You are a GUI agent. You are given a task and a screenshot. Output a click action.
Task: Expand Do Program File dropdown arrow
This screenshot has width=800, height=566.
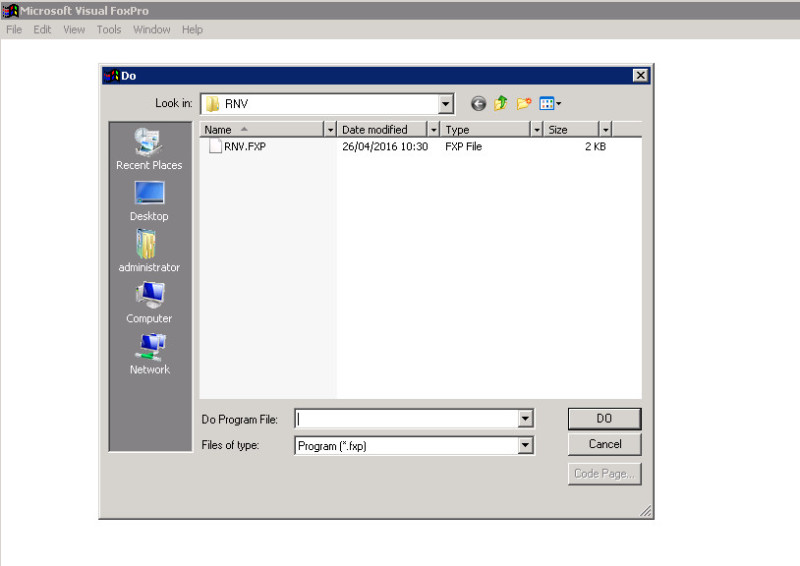(x=525, y=419)
